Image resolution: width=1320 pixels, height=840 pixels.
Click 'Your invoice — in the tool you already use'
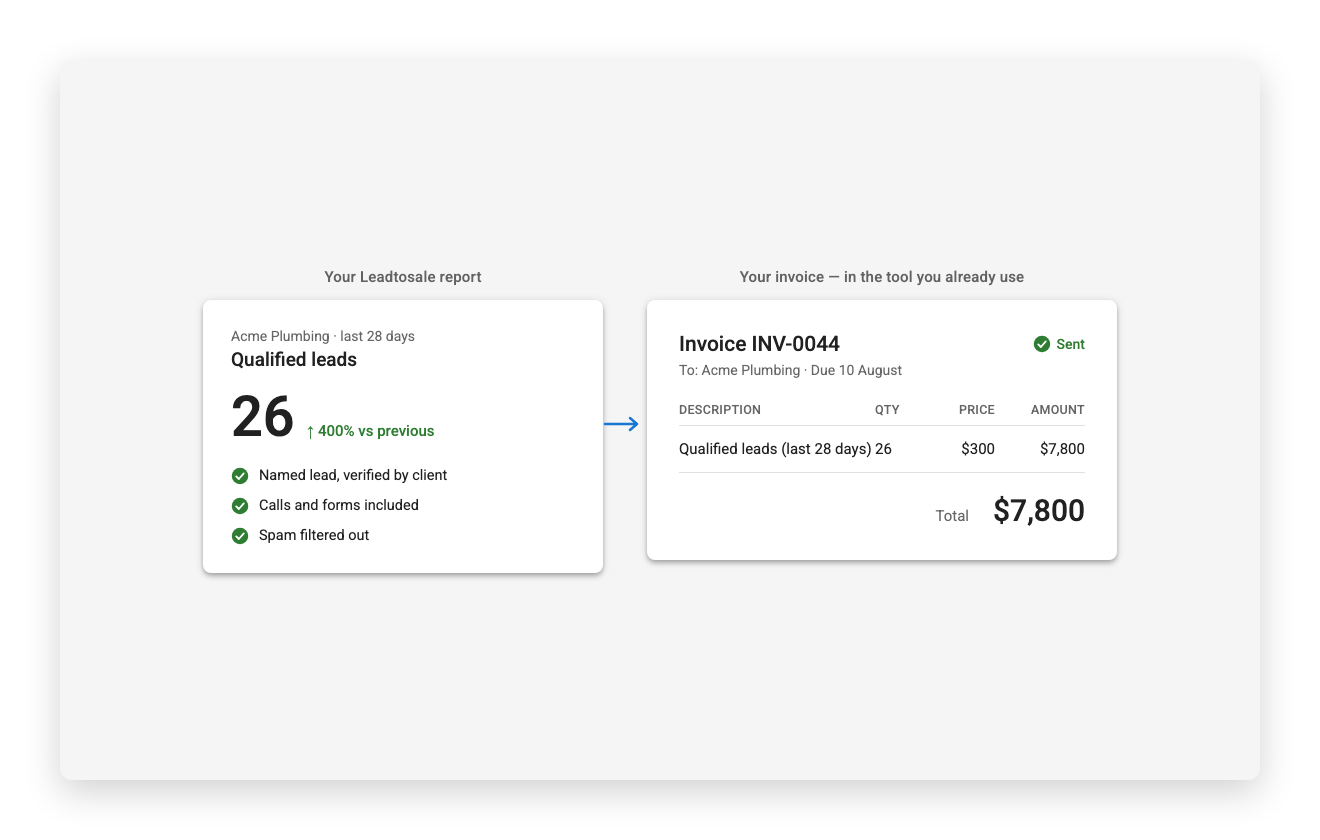(882, 277)
